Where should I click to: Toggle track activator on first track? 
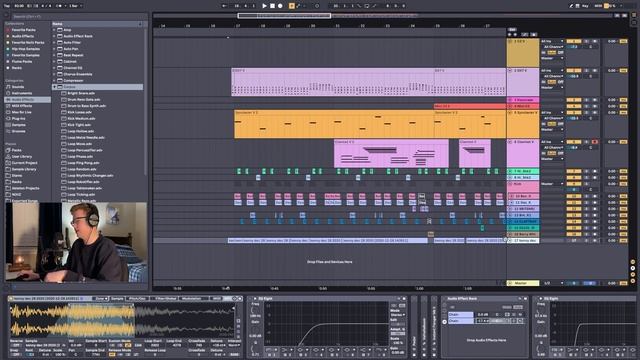point(573,41)
